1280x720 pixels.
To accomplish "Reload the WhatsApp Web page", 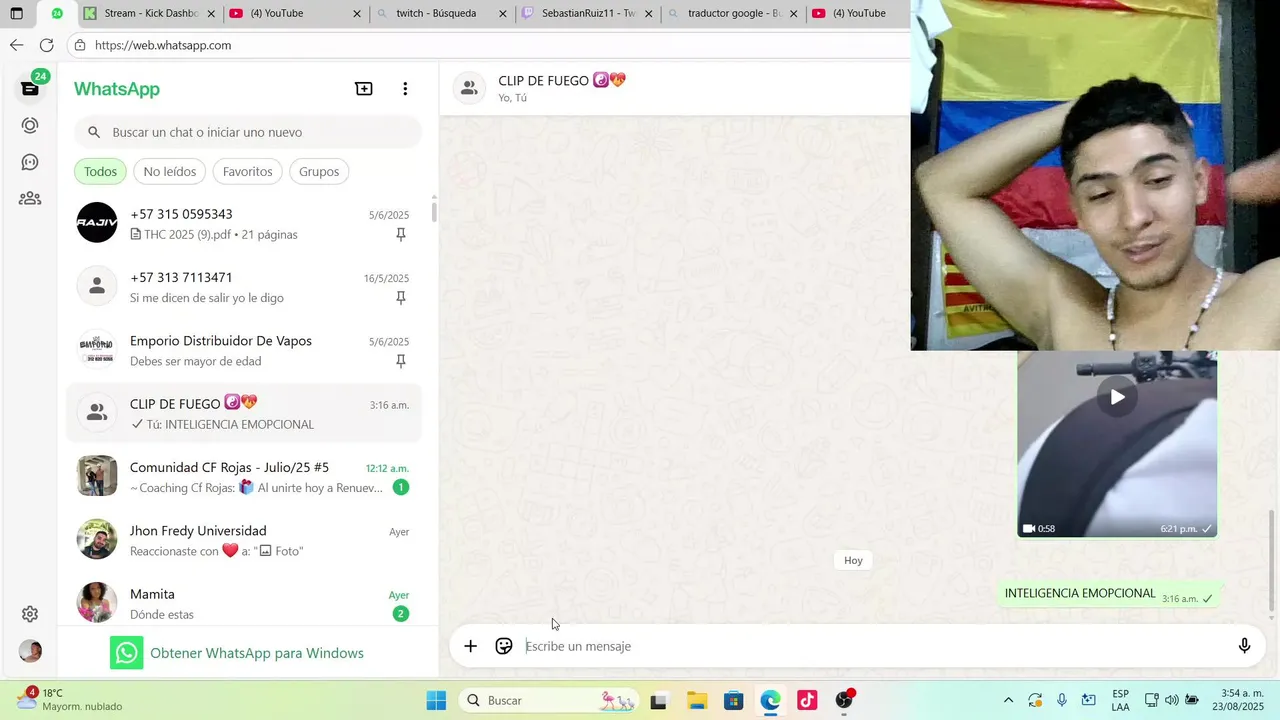I will 46,45.
